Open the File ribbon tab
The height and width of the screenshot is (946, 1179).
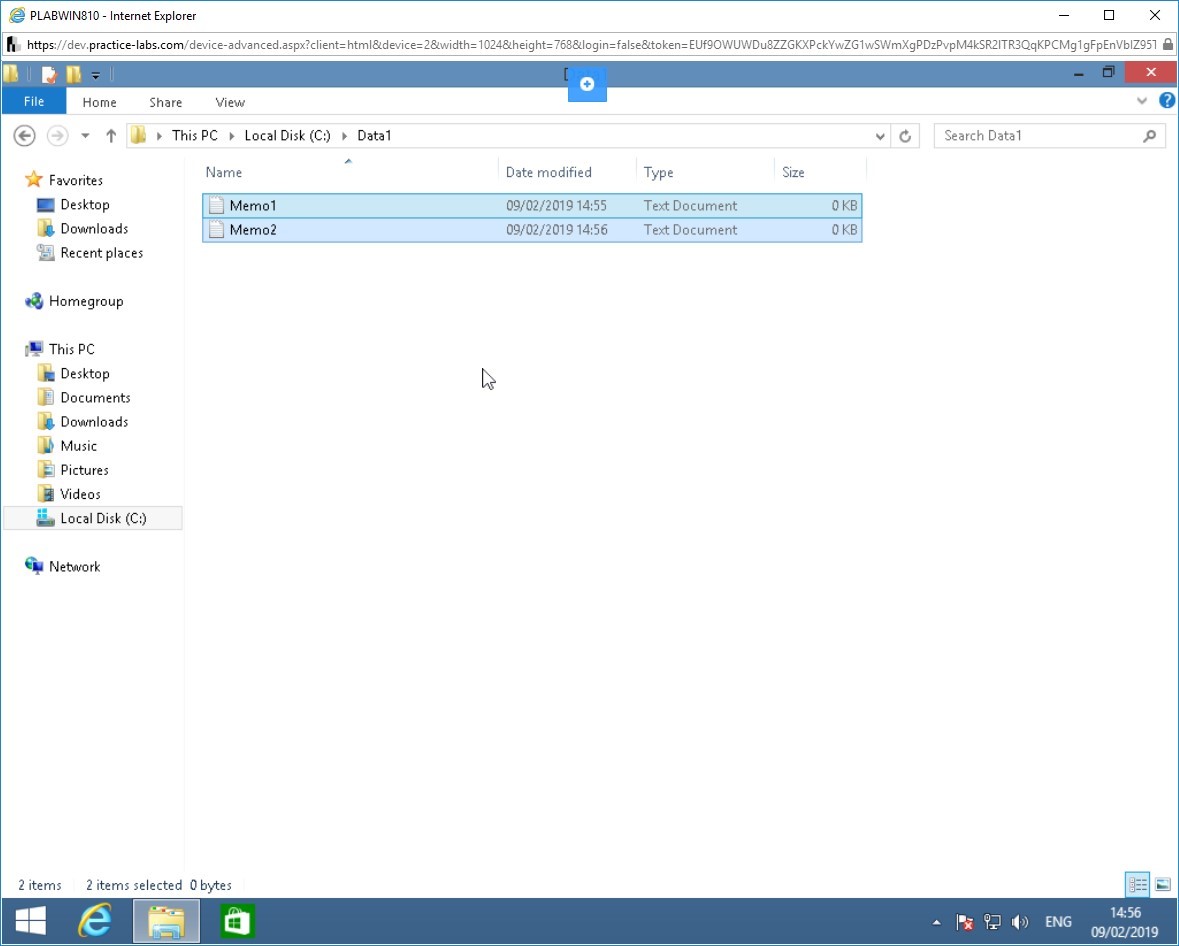coord(34,102)
